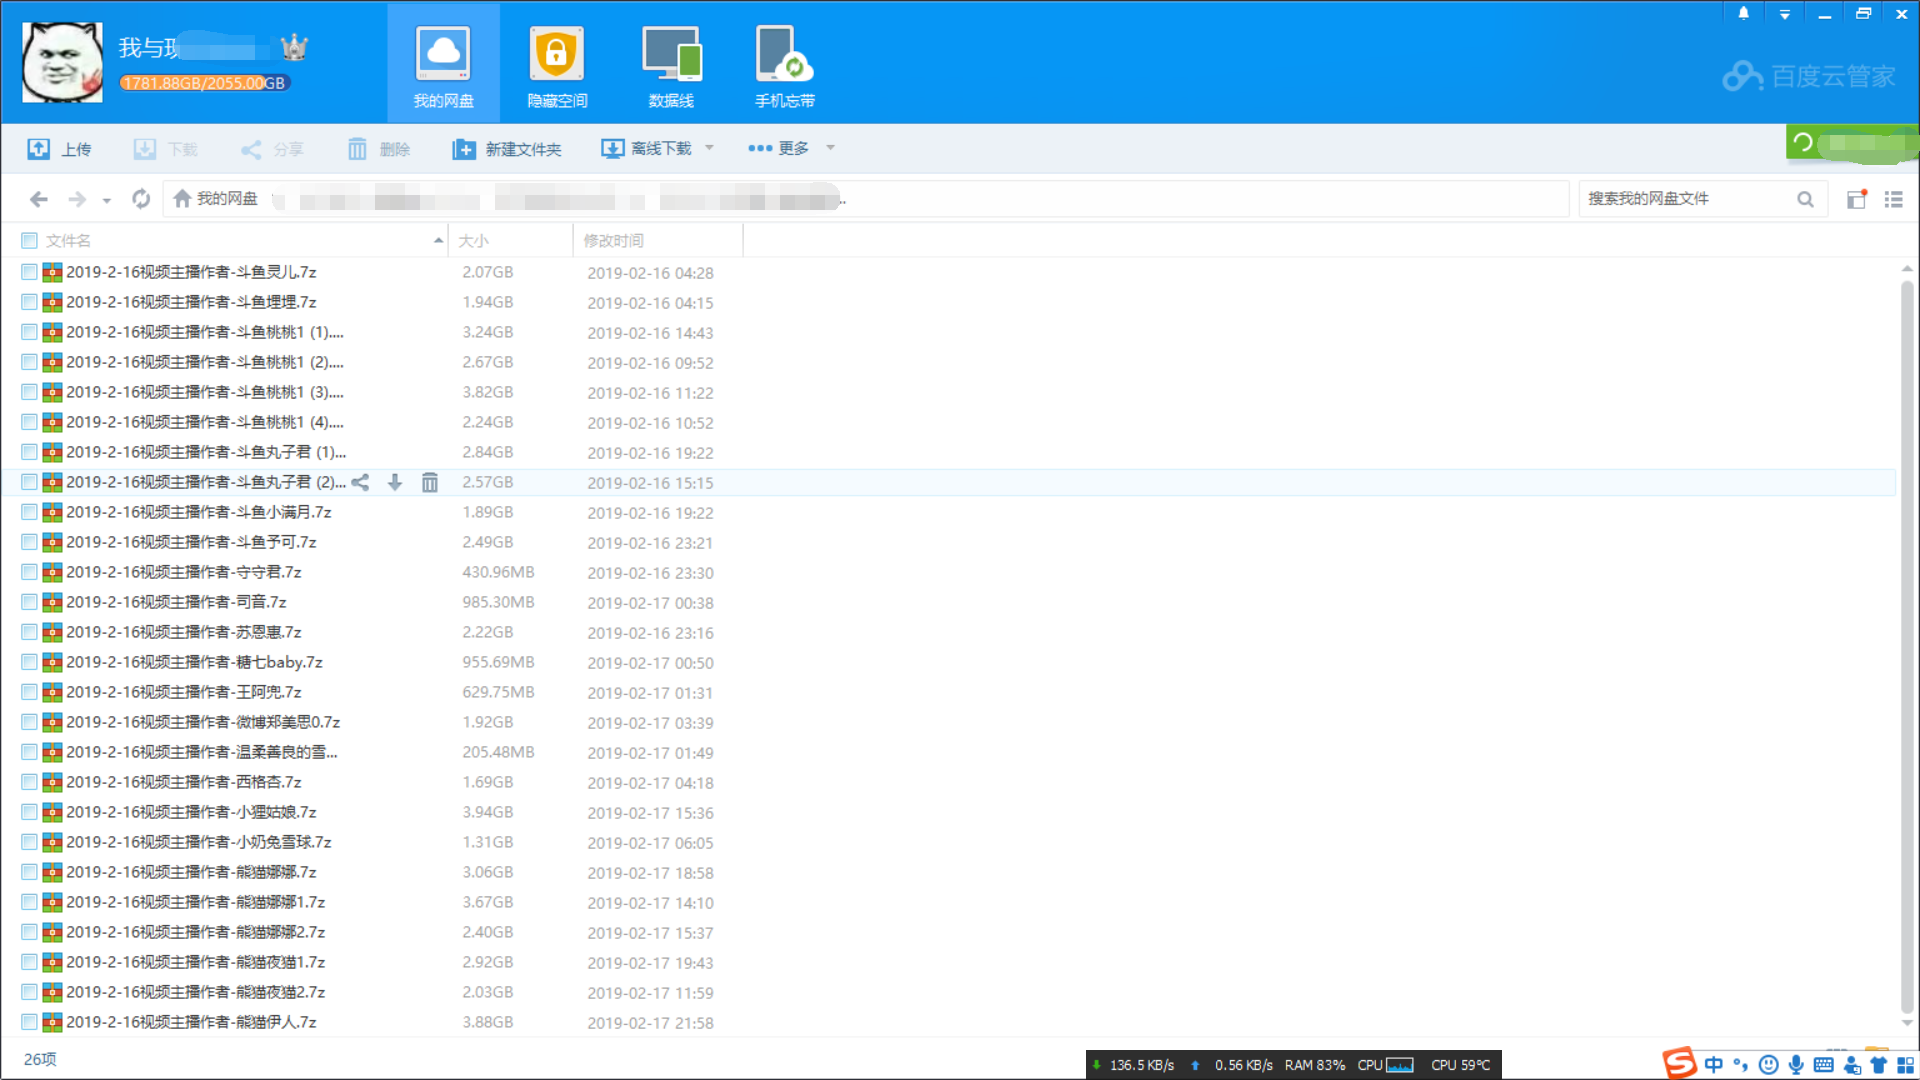
Task: Create a folder with 新建文件夹
Action: [x=506, y=149]
